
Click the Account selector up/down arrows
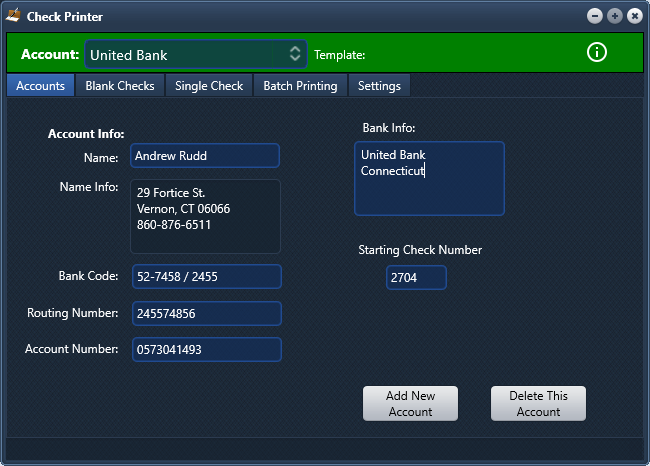295,54
